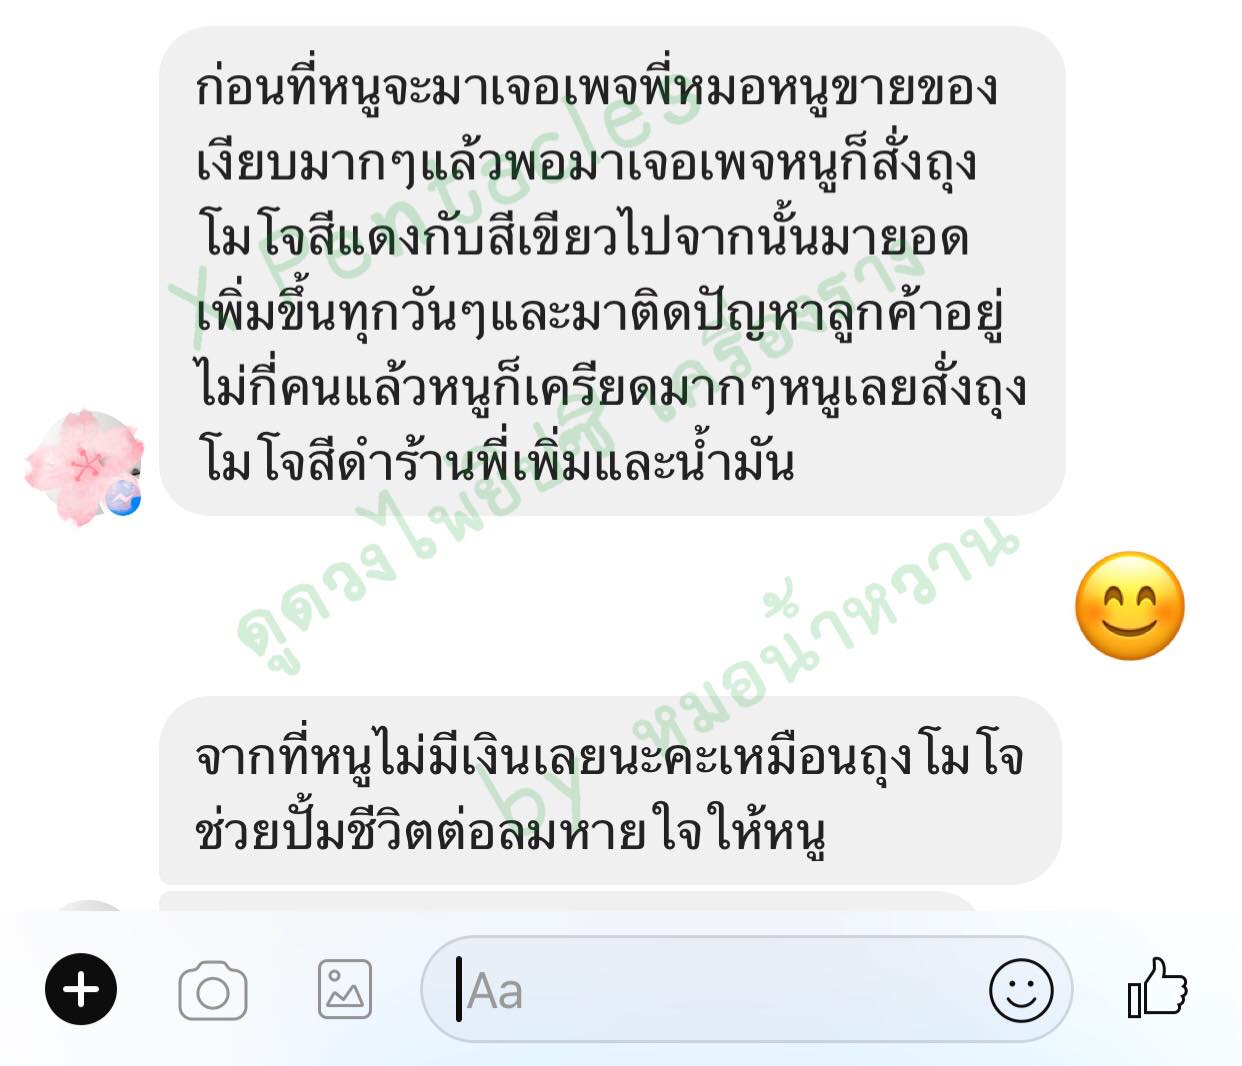Send a thumbs-up like
The width and height of the screenshot is (1242, 1066).
coord(1158,988)
